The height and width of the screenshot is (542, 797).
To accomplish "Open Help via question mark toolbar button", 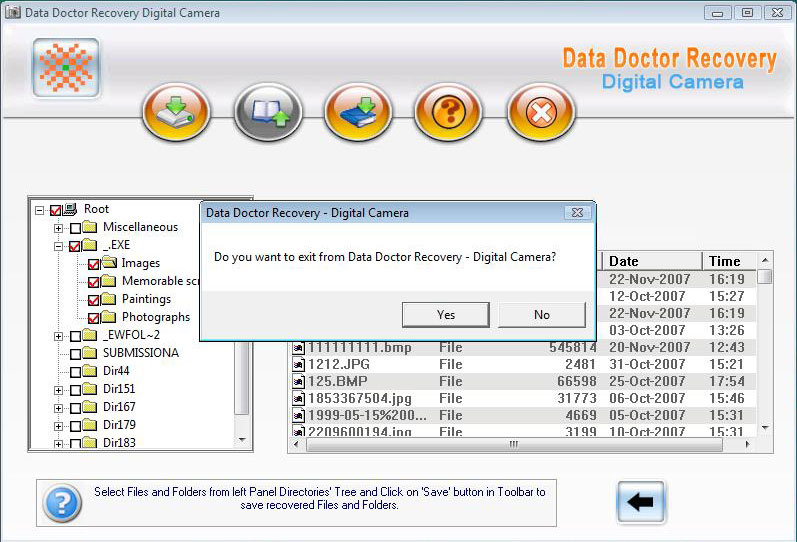I will (x=448, y=112).
